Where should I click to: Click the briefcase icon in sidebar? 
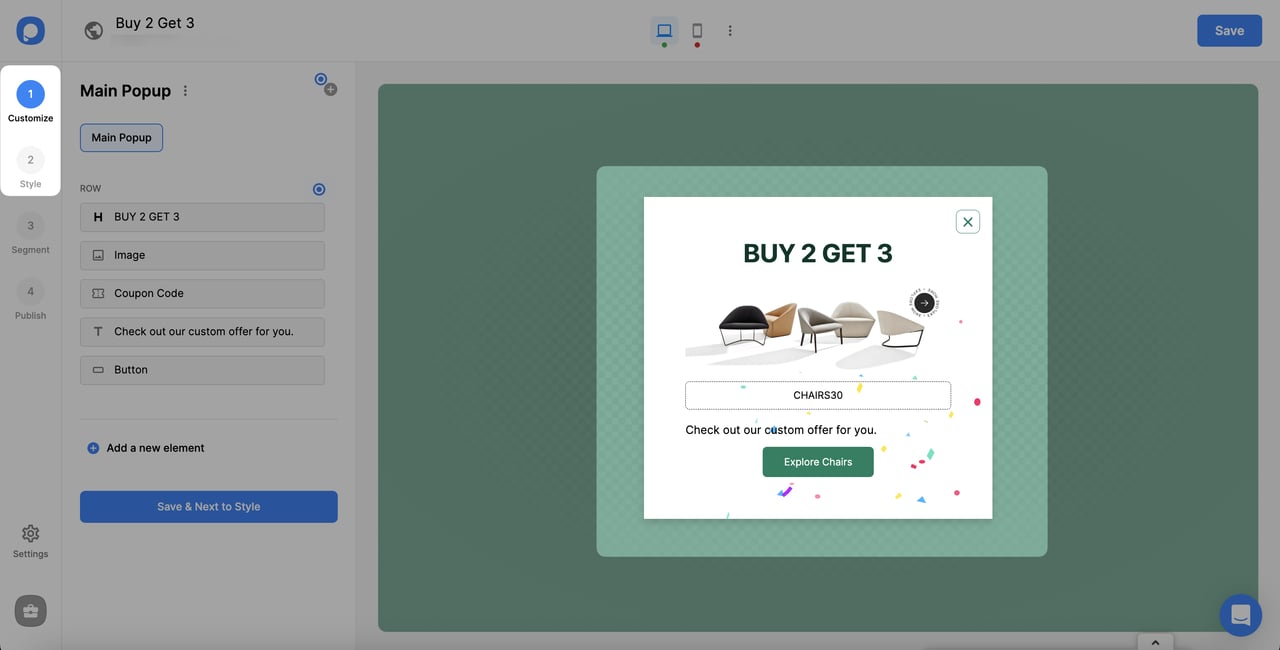[x=30, y=611]
